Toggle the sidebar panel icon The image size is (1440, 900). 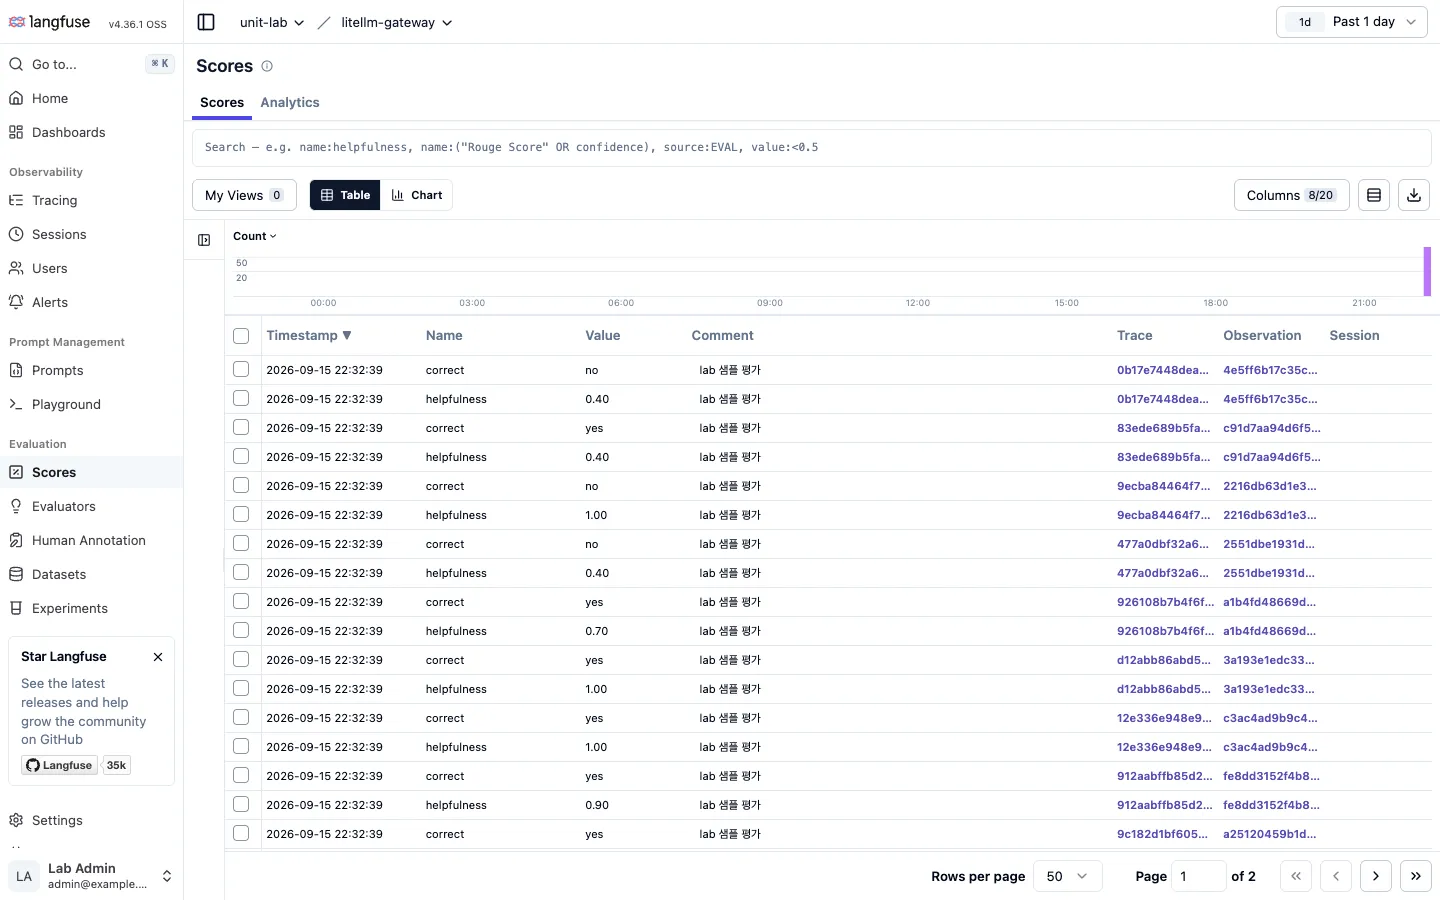(206, 22)
